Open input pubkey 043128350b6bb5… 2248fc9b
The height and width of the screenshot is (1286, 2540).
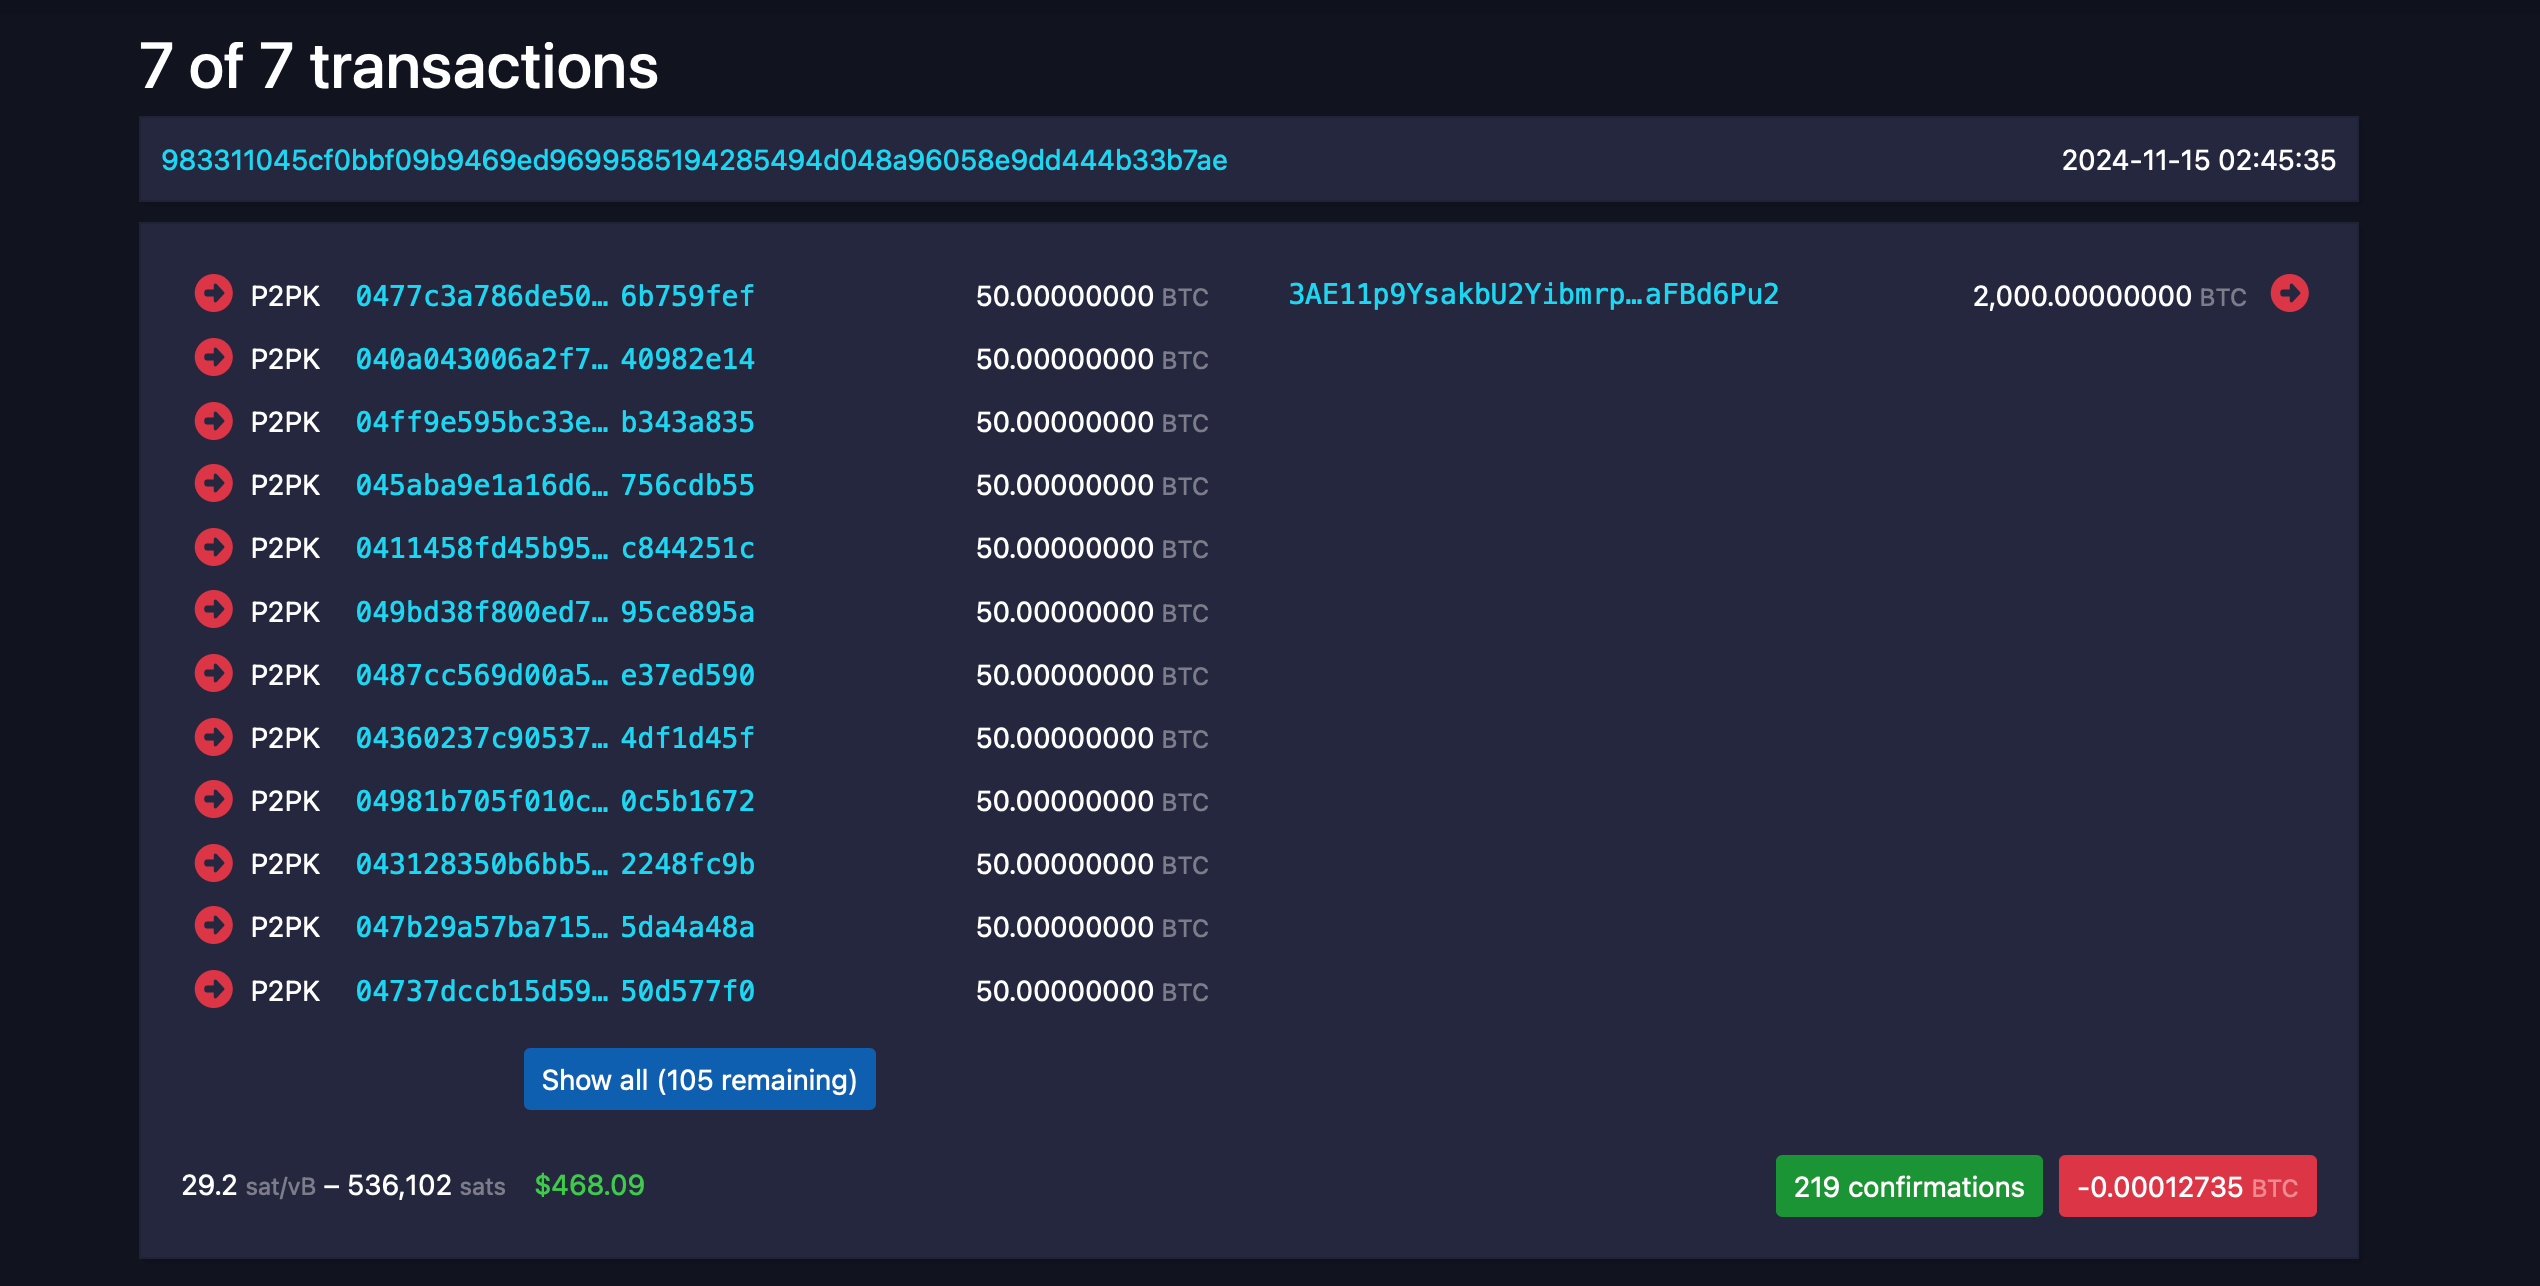[x=555, y=864]
